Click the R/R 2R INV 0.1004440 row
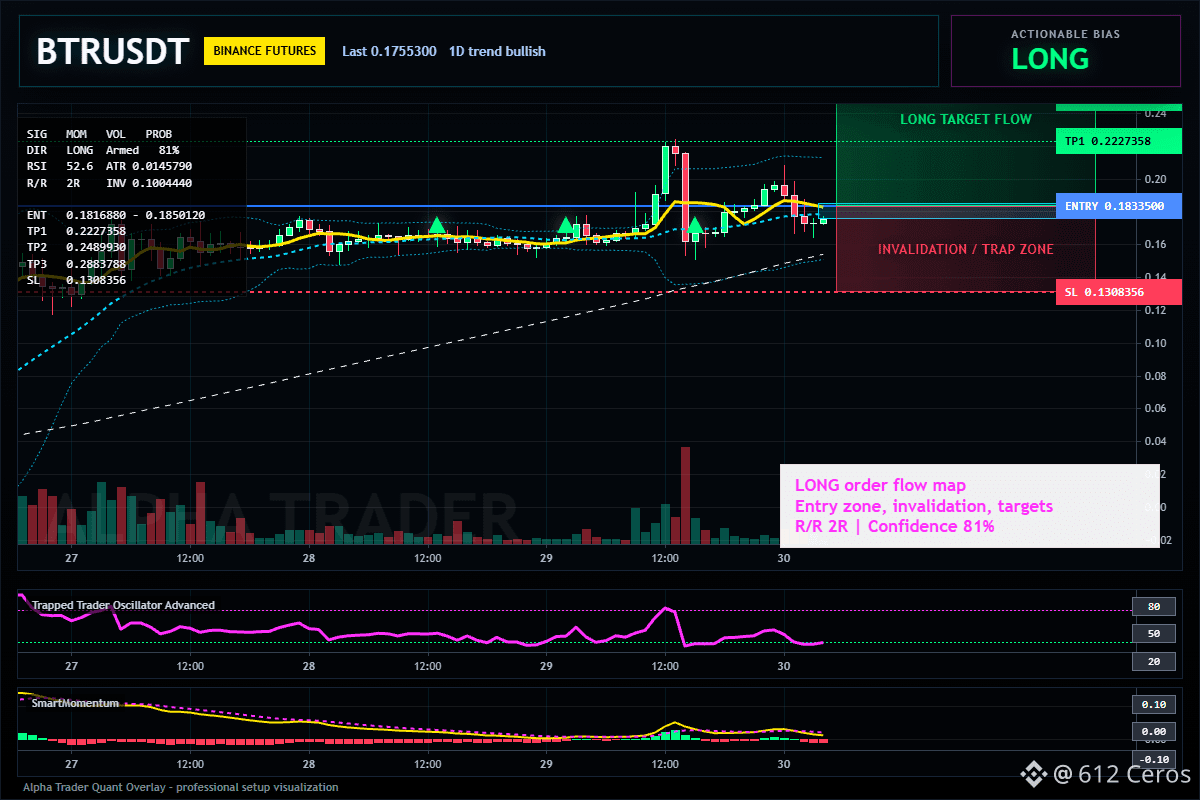Viewport: 1200px width, 800px height. click(x=110, y=183)
